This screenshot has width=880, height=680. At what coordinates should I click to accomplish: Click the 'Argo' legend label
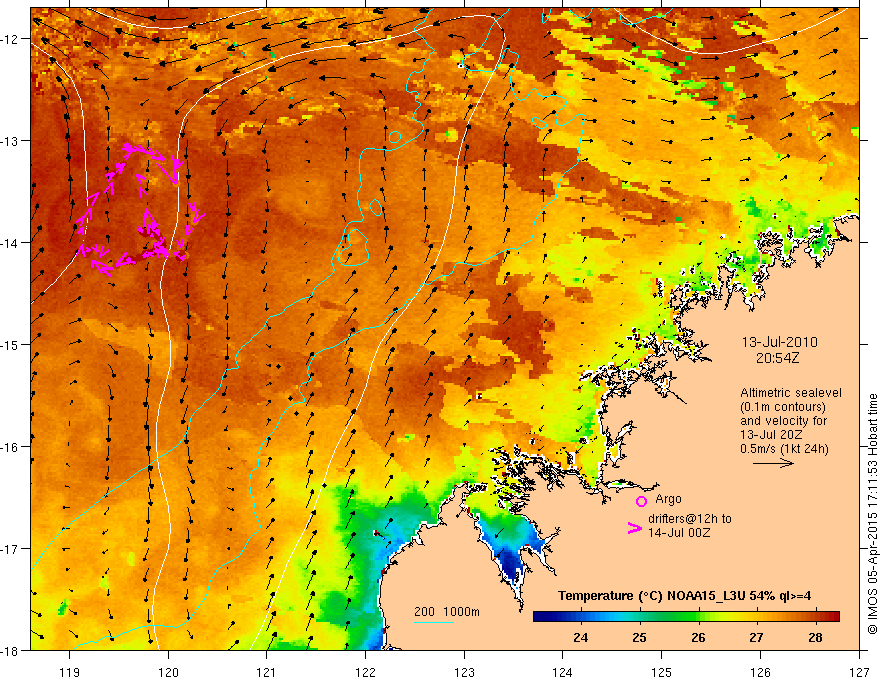point(668,499)
